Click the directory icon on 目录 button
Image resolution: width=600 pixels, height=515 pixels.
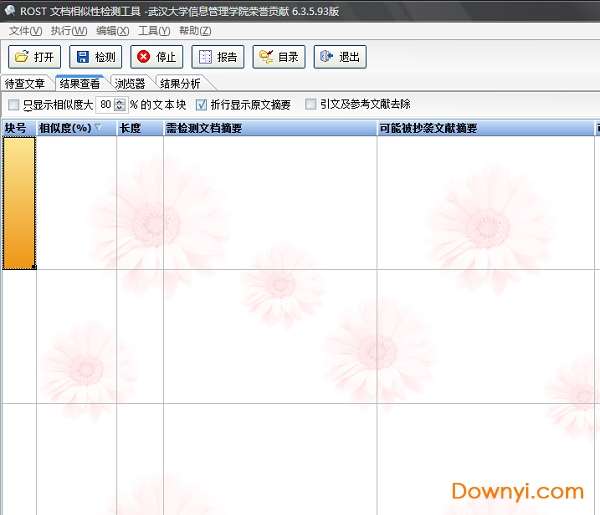click(x=266, y=57)
